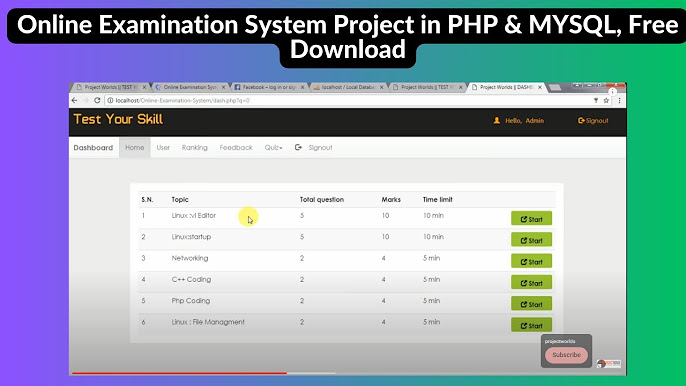Viewport: 686px width, 386px height.
Task: Click the URL address bar field
Action: pyautogui.click(x=350, y=100)
